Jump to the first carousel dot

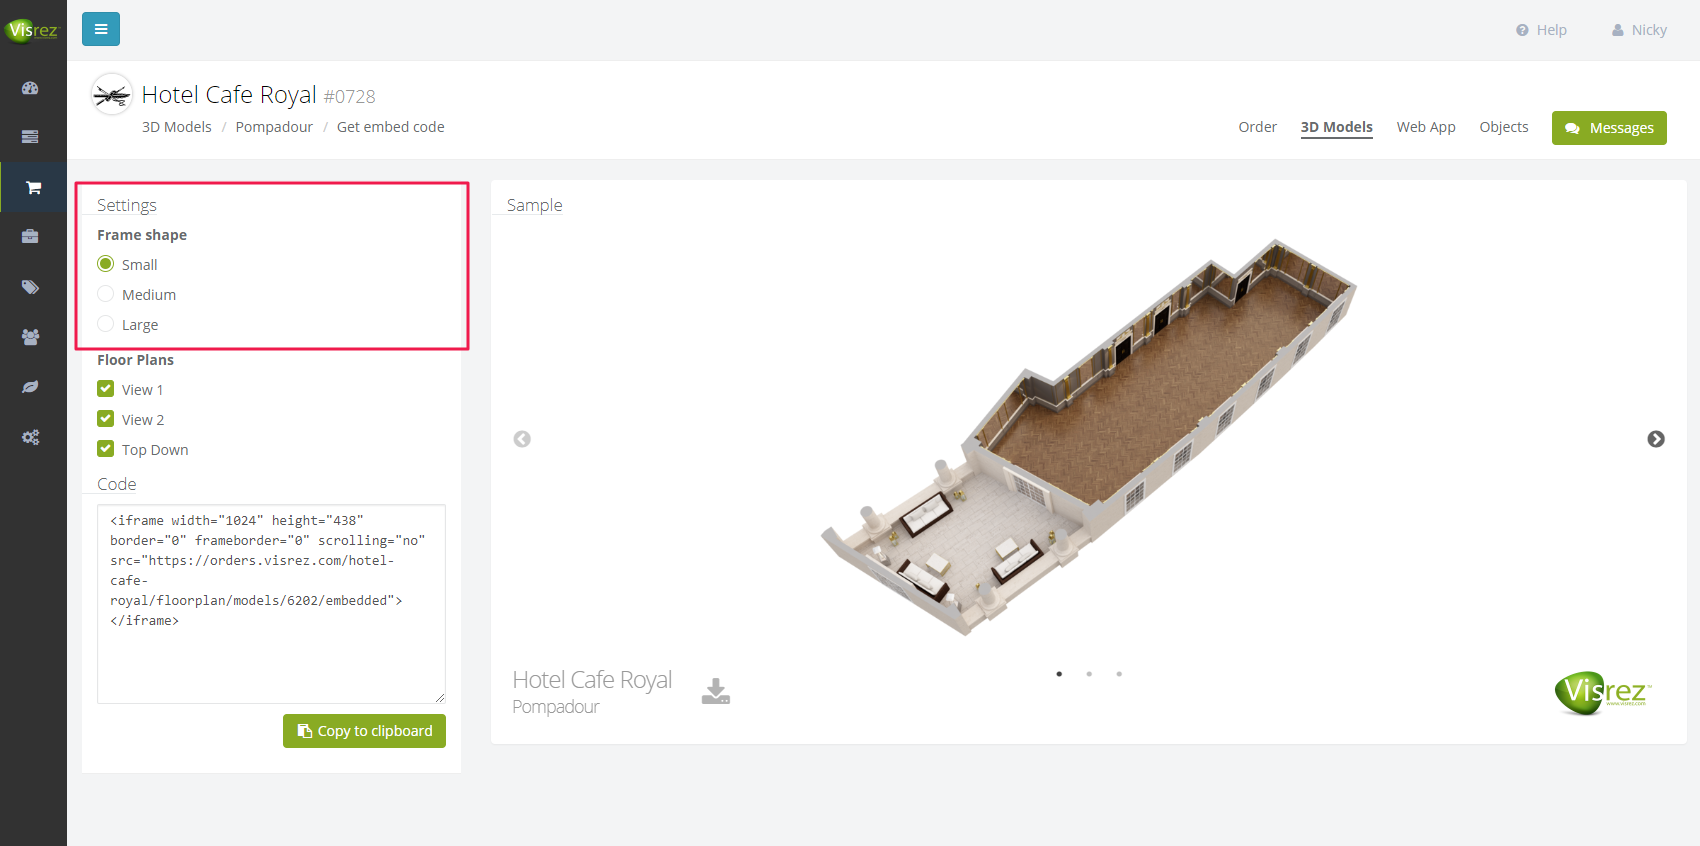(x=1059, y=674)
